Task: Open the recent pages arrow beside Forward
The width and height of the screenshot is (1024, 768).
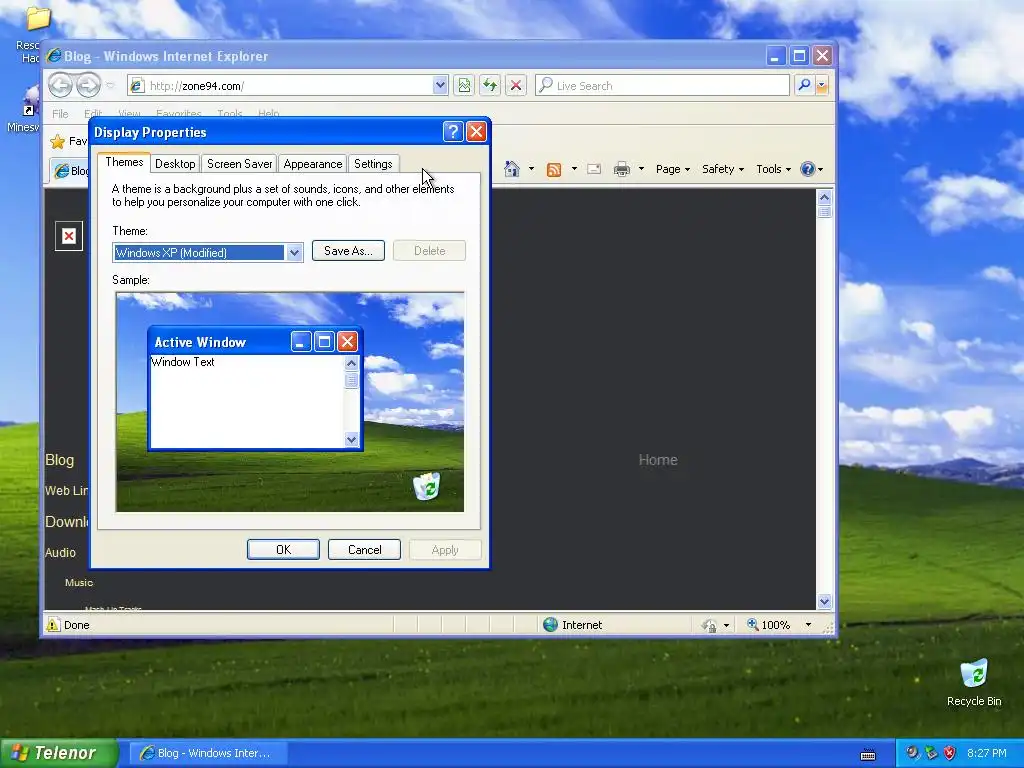Action: point(110,86)
